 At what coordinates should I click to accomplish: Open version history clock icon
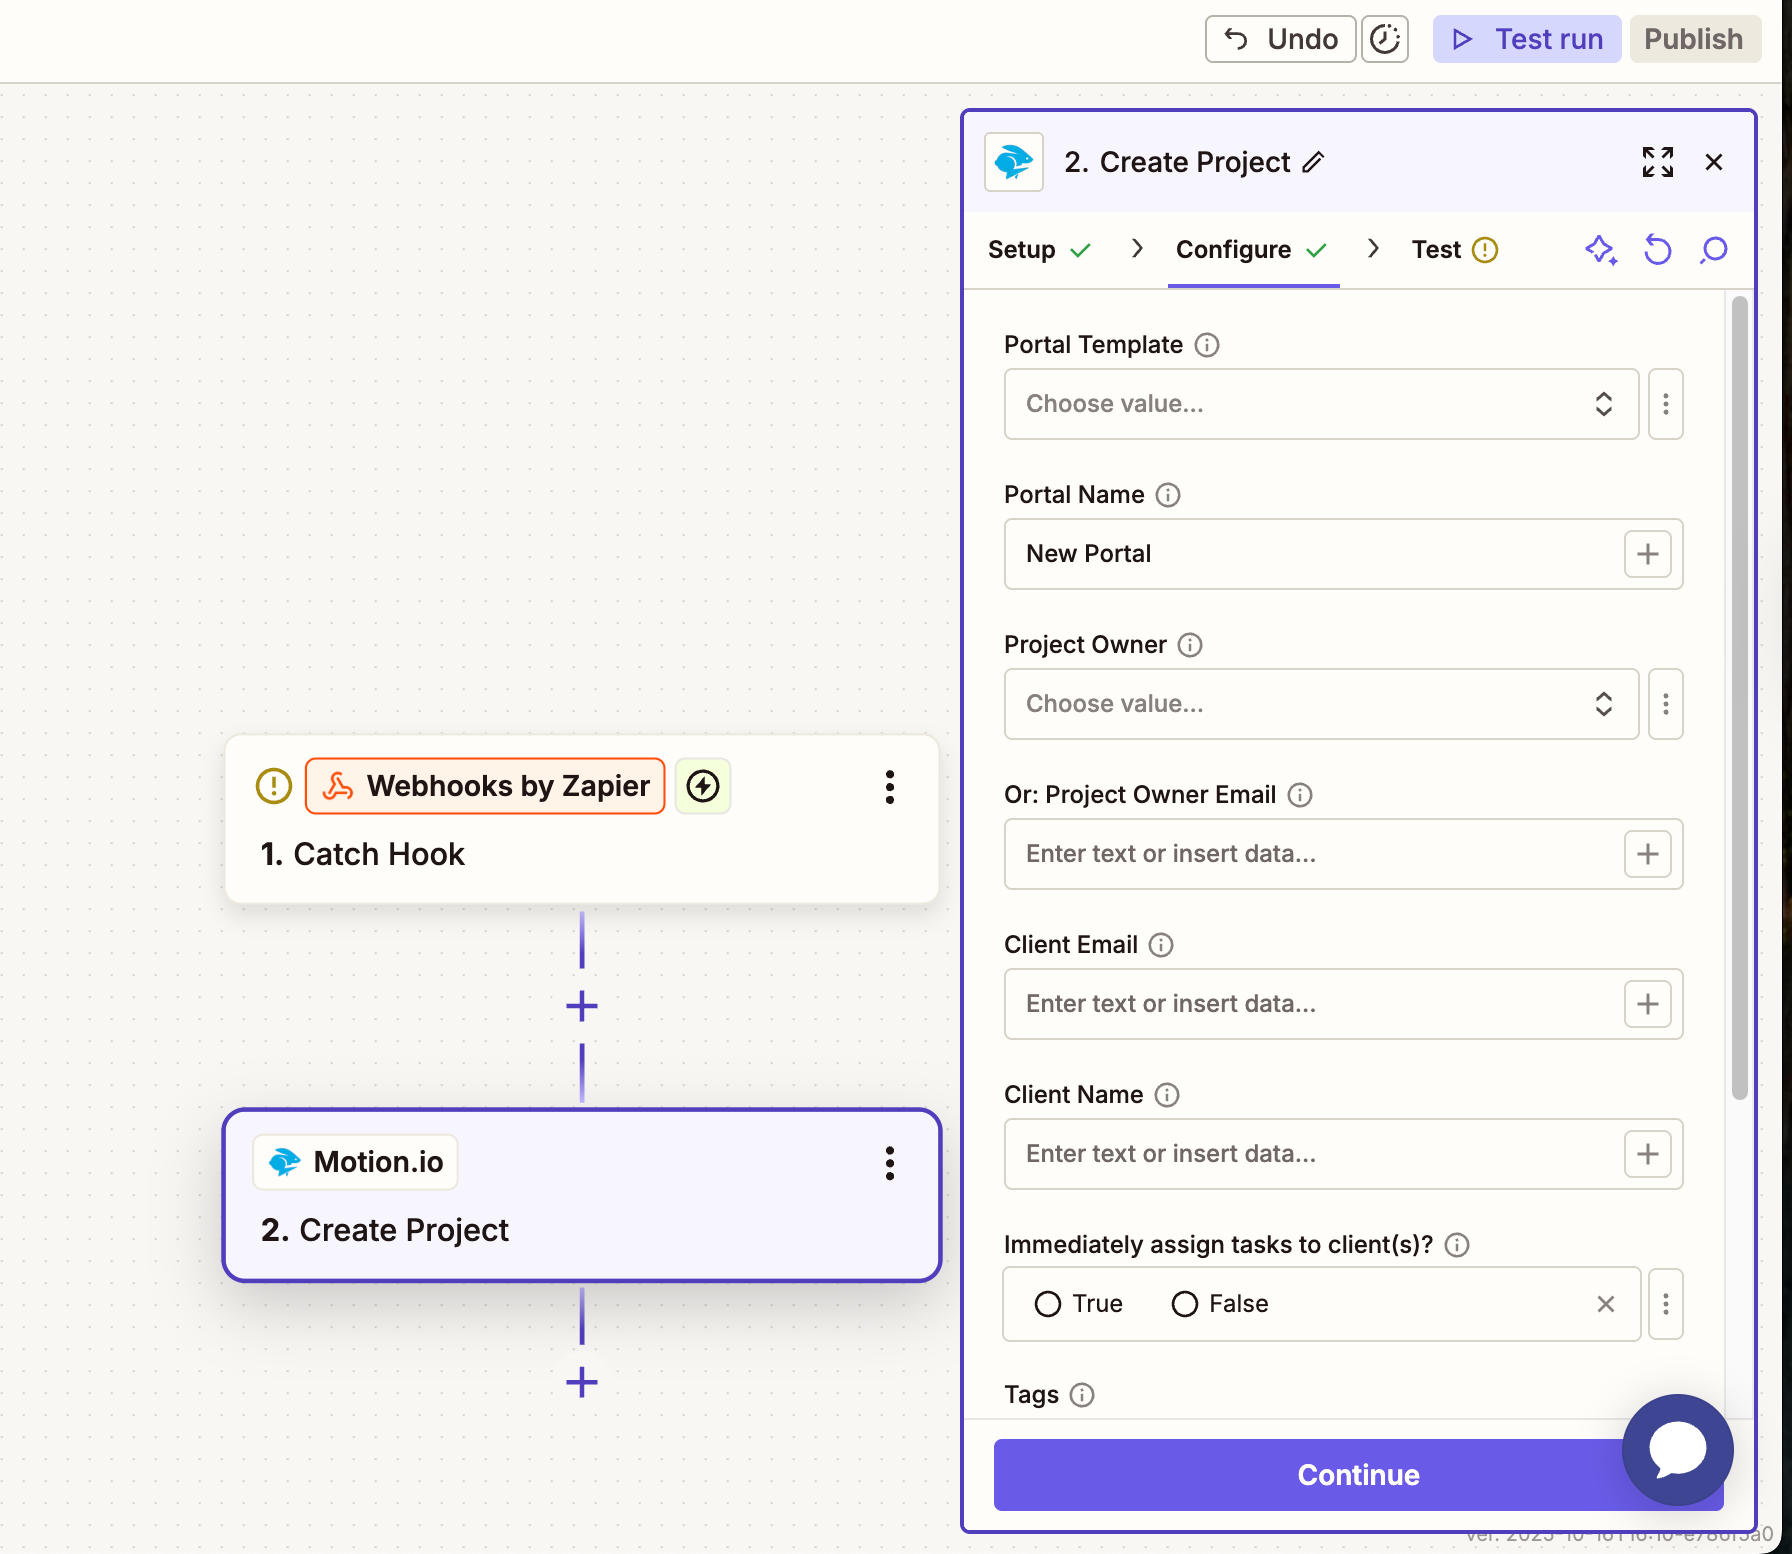pyautogui.click(x=1385, y=39)
